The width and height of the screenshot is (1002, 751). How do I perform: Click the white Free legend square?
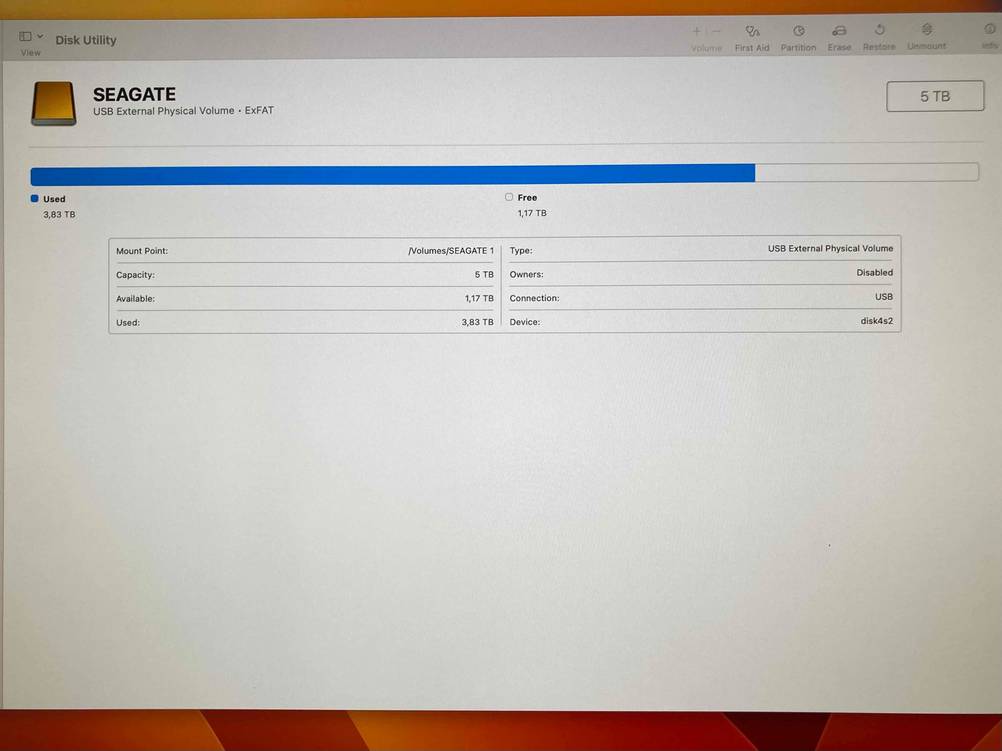(509, 197)
